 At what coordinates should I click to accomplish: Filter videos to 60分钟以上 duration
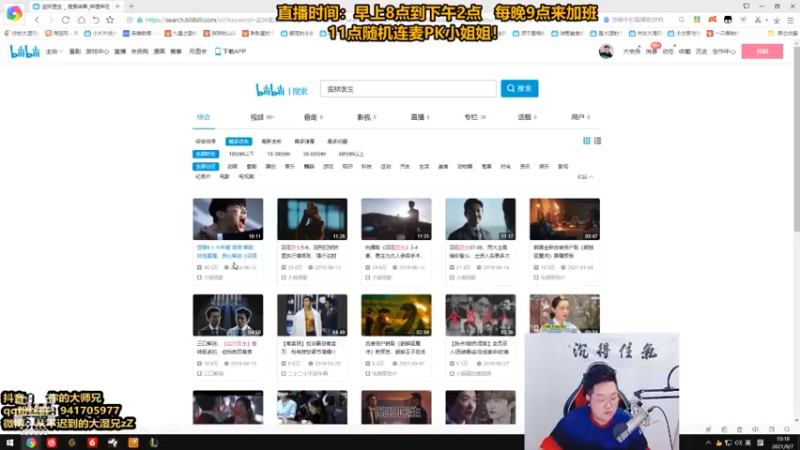point(351,154)
